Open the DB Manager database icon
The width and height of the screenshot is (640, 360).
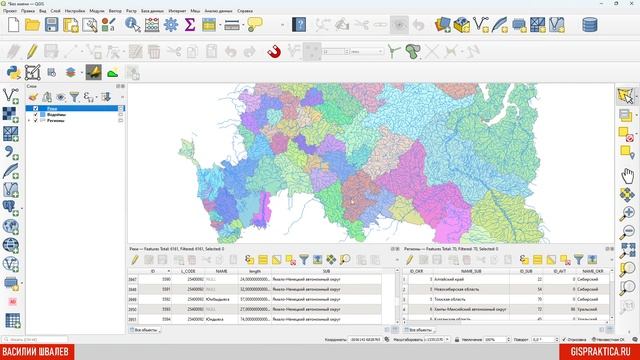[590, 25]
